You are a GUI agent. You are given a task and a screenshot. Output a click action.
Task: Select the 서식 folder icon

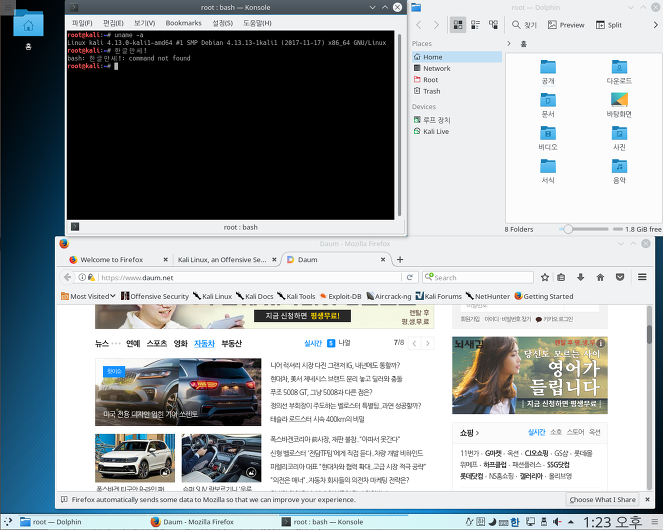coord(548,166)
